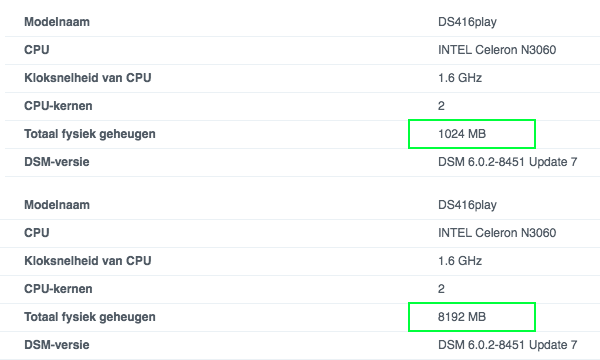The width and height of the screenshot is (600, 360).
Task: Click DSM 6.0.2-8451 Update 7 in first table
Action: click(x=507, y=162)
